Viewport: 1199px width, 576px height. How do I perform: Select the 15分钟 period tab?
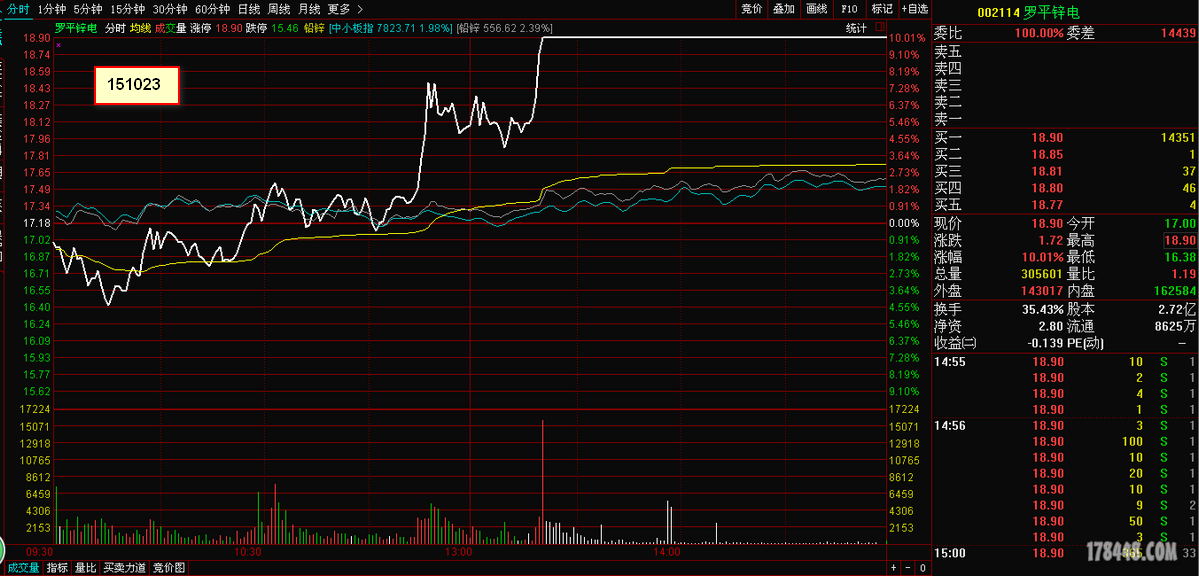pos(127,9)
